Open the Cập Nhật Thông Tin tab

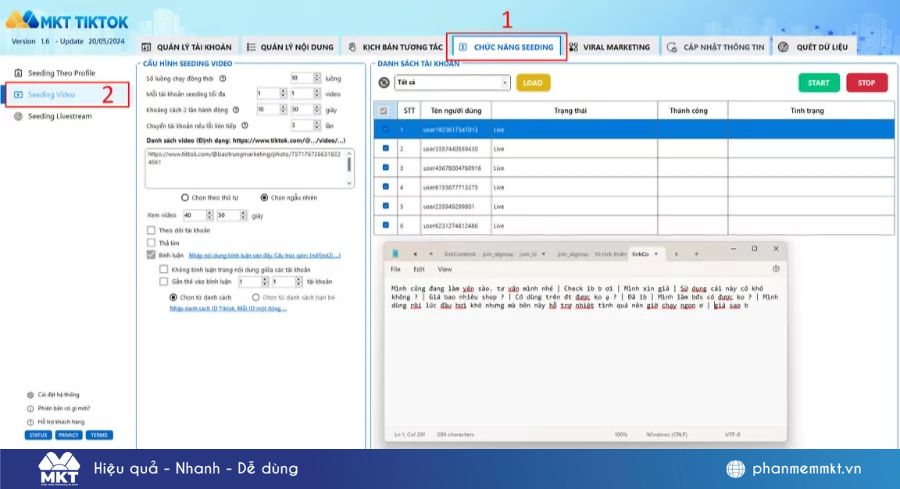click(x=716, y=47)
